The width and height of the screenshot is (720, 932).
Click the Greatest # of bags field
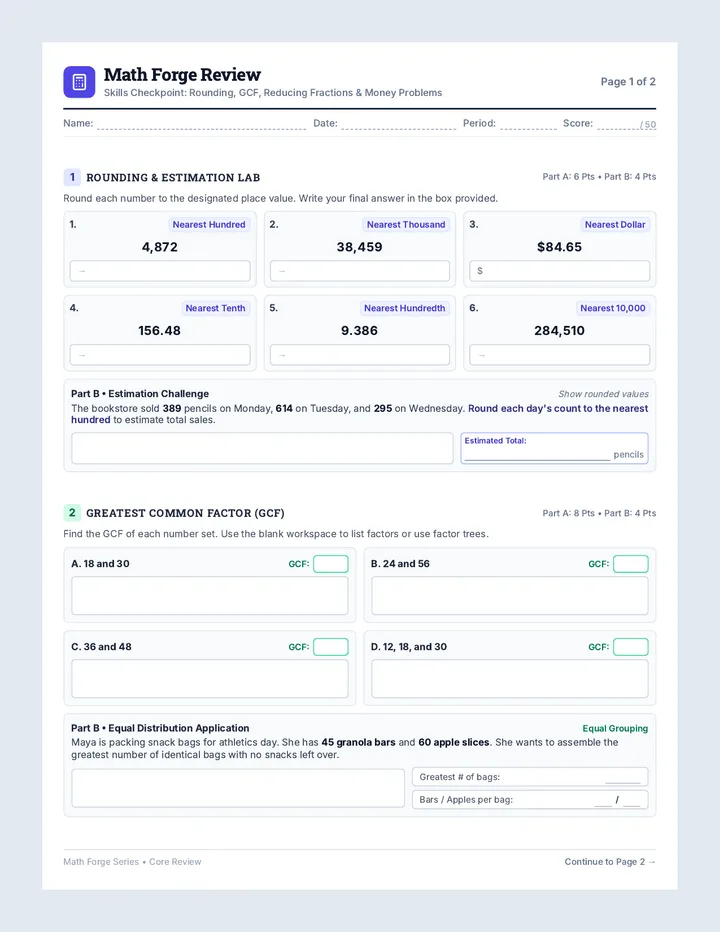click(530, 777)
